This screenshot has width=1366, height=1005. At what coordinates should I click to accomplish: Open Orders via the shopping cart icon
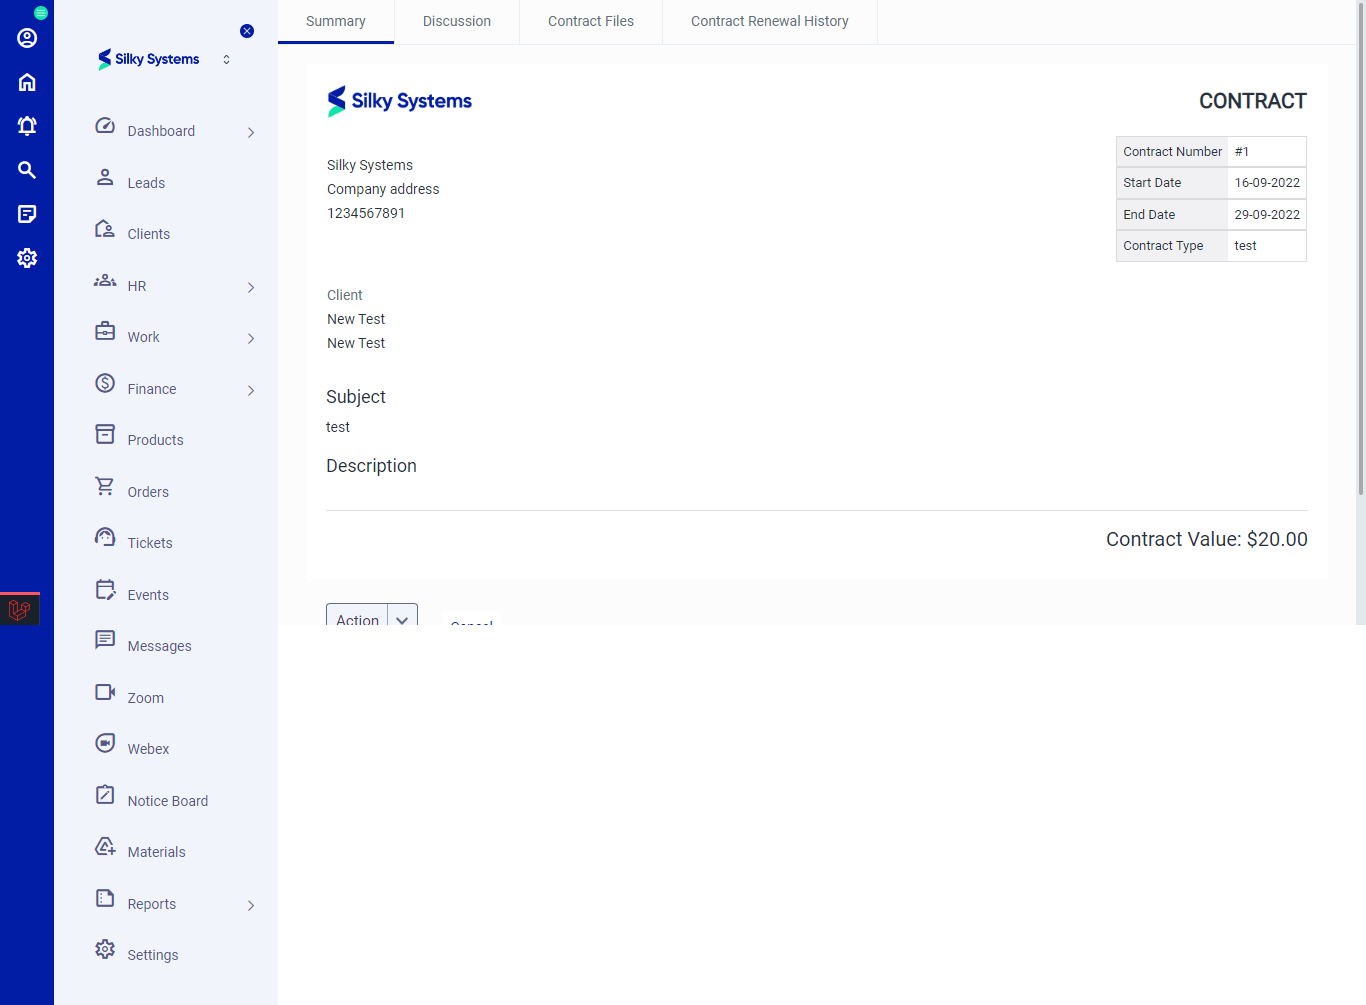pos(105,485)
